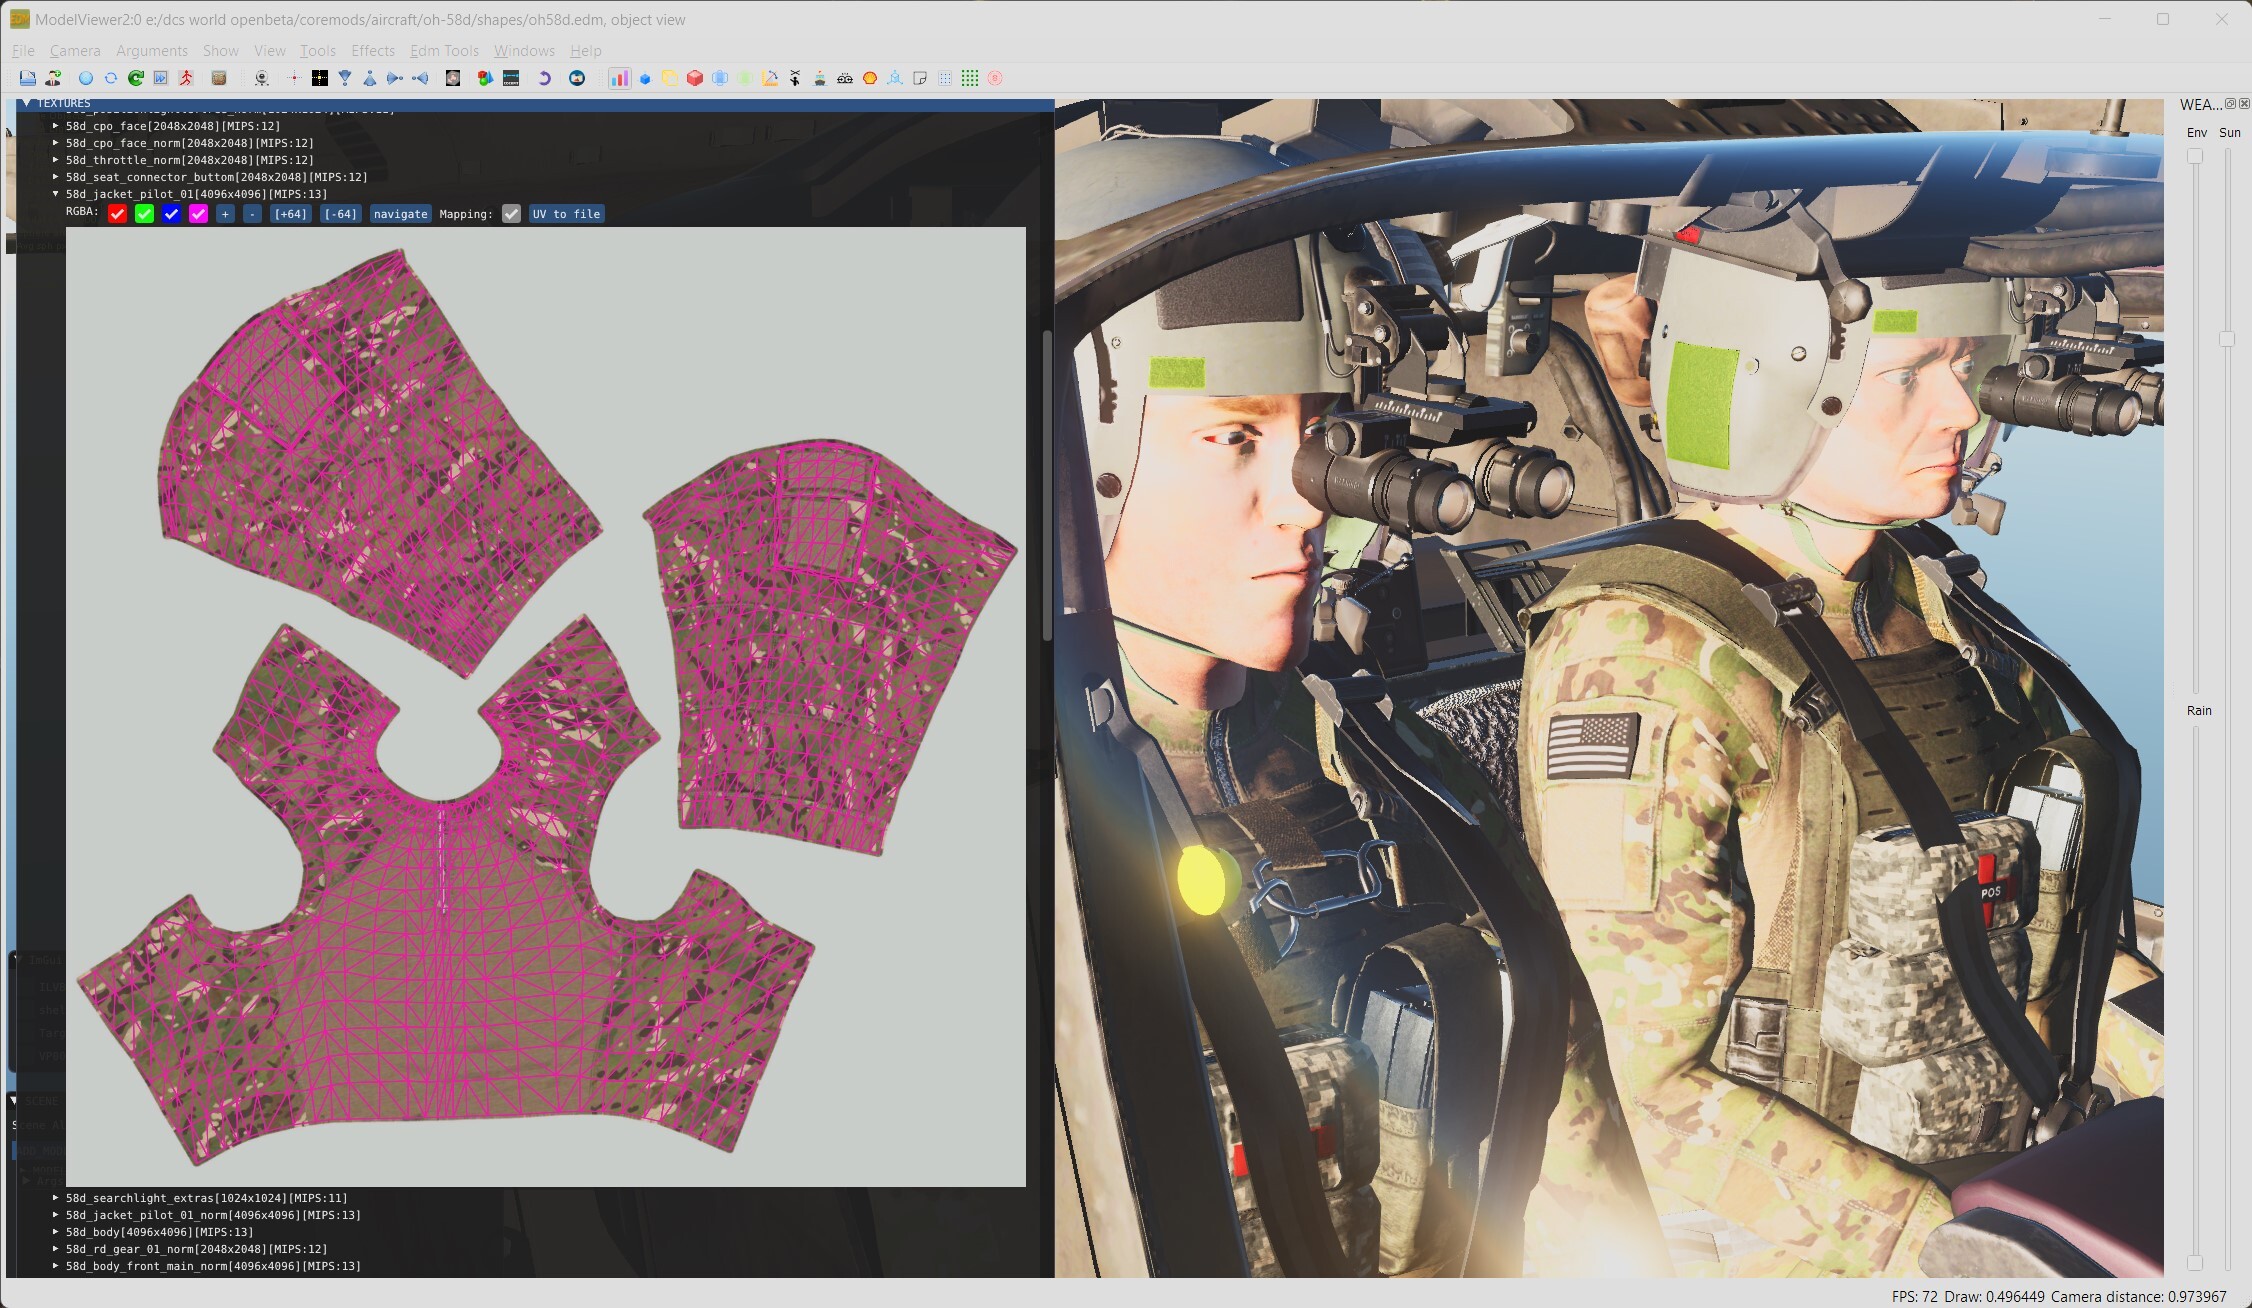
Task: Click the navigate button
Action: click(x=400, y=214)
